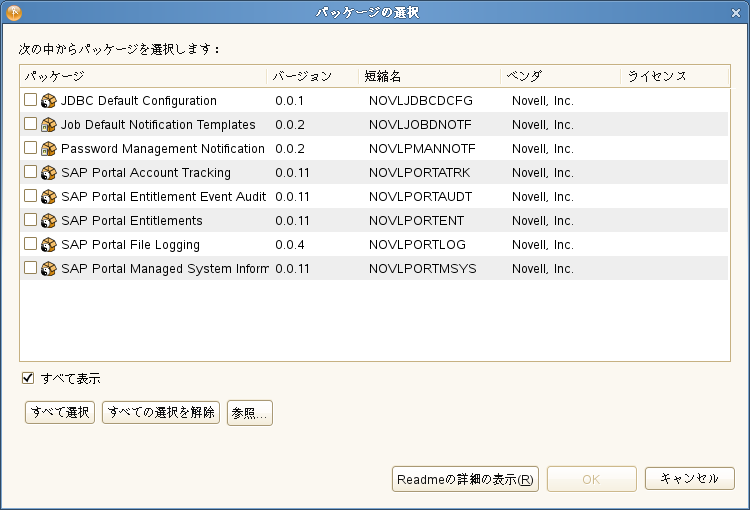The width and height of the screenshot is (750, 510).
Task: Select the NOVLPMANNOTF short name cell
Action: [422, 149]
